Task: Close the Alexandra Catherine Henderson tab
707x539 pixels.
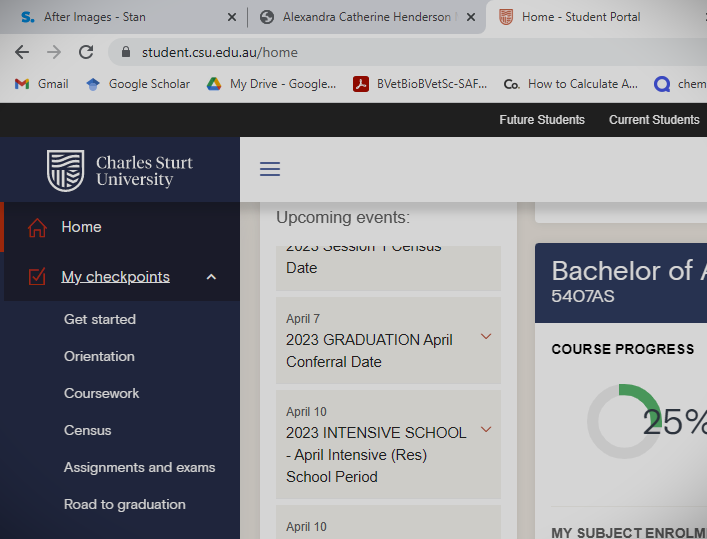Action: tap(471, 17)
